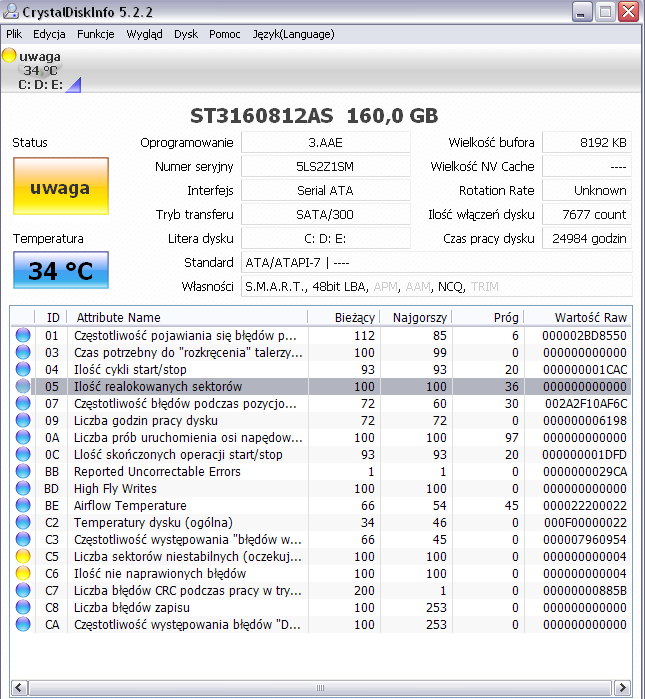Image resolution: width=645 pixels, height=699 pixels.
Task: Select 'Liczba błędów zapisu' row text
Action: click(131, 608)
